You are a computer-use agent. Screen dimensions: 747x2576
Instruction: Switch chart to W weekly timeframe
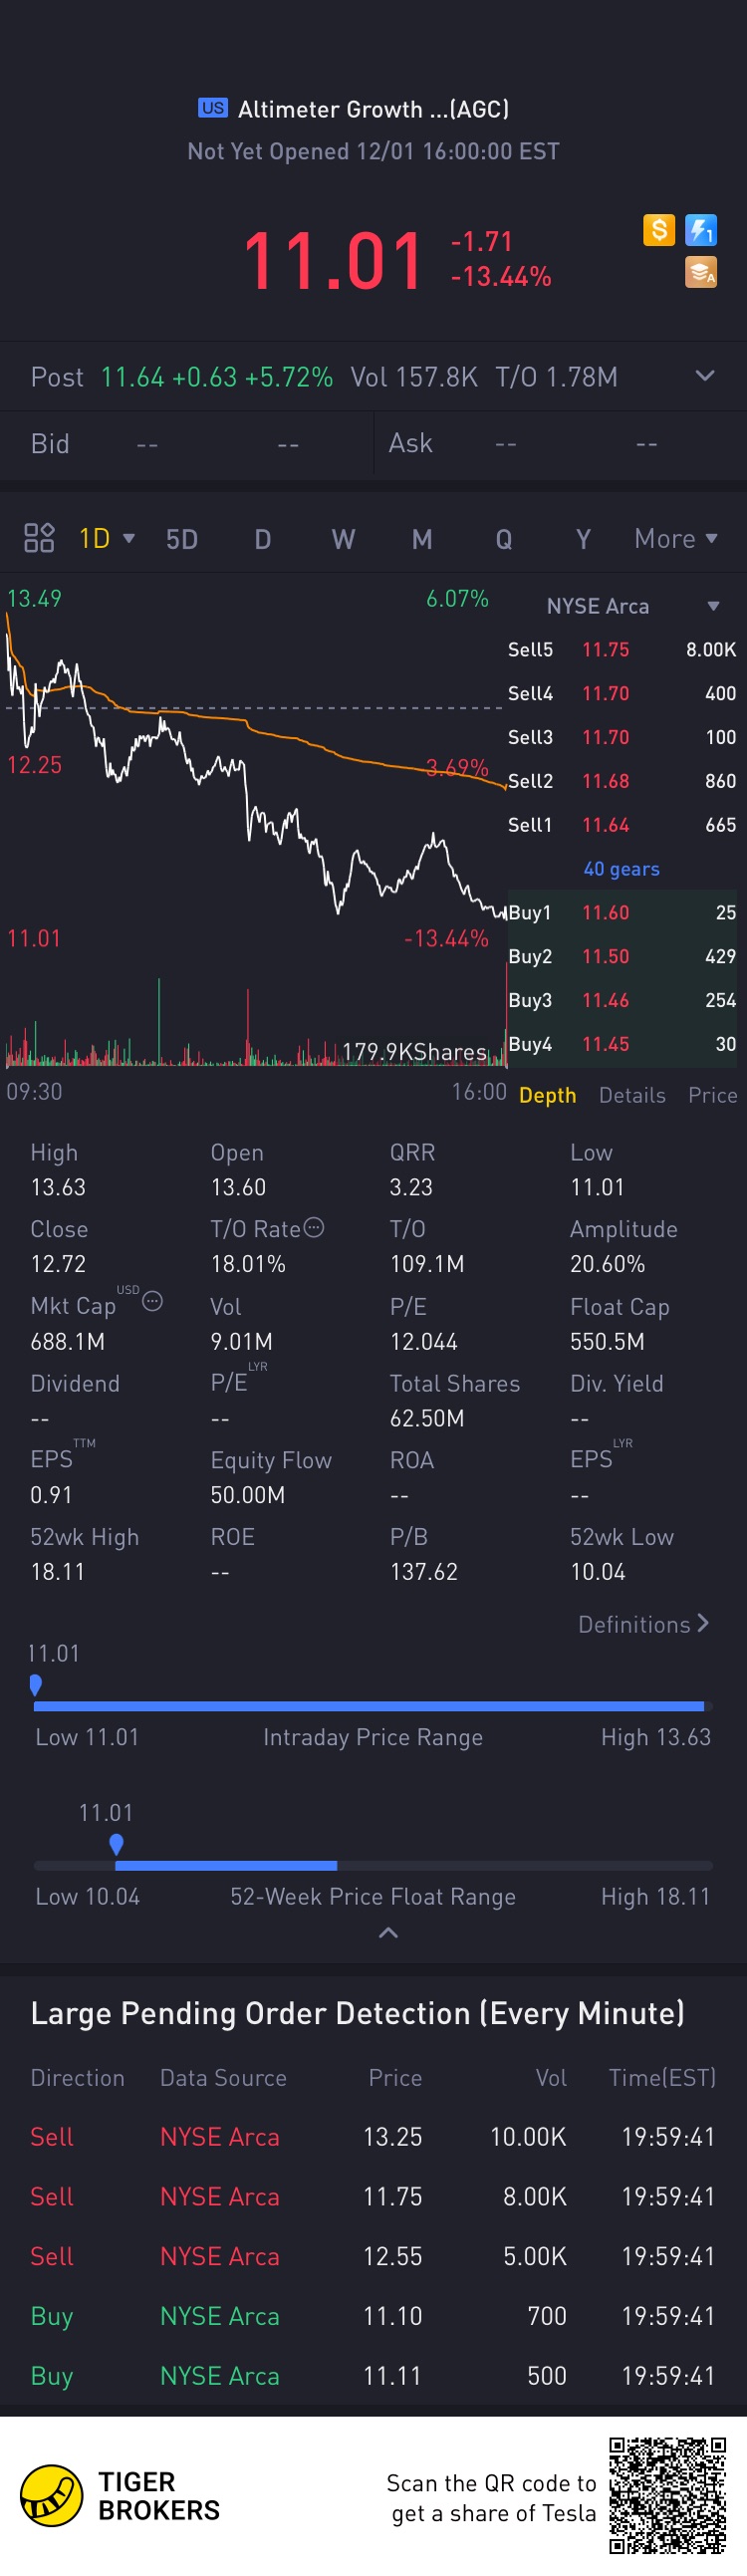(343, 539)
